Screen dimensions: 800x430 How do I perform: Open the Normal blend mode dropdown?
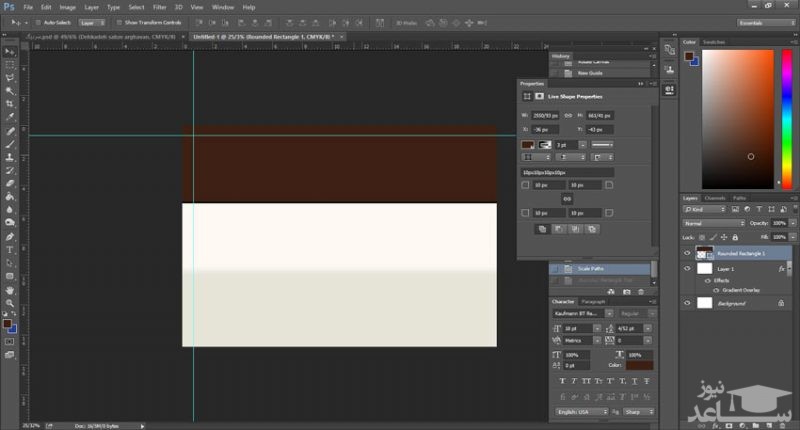tap(713, 224)
